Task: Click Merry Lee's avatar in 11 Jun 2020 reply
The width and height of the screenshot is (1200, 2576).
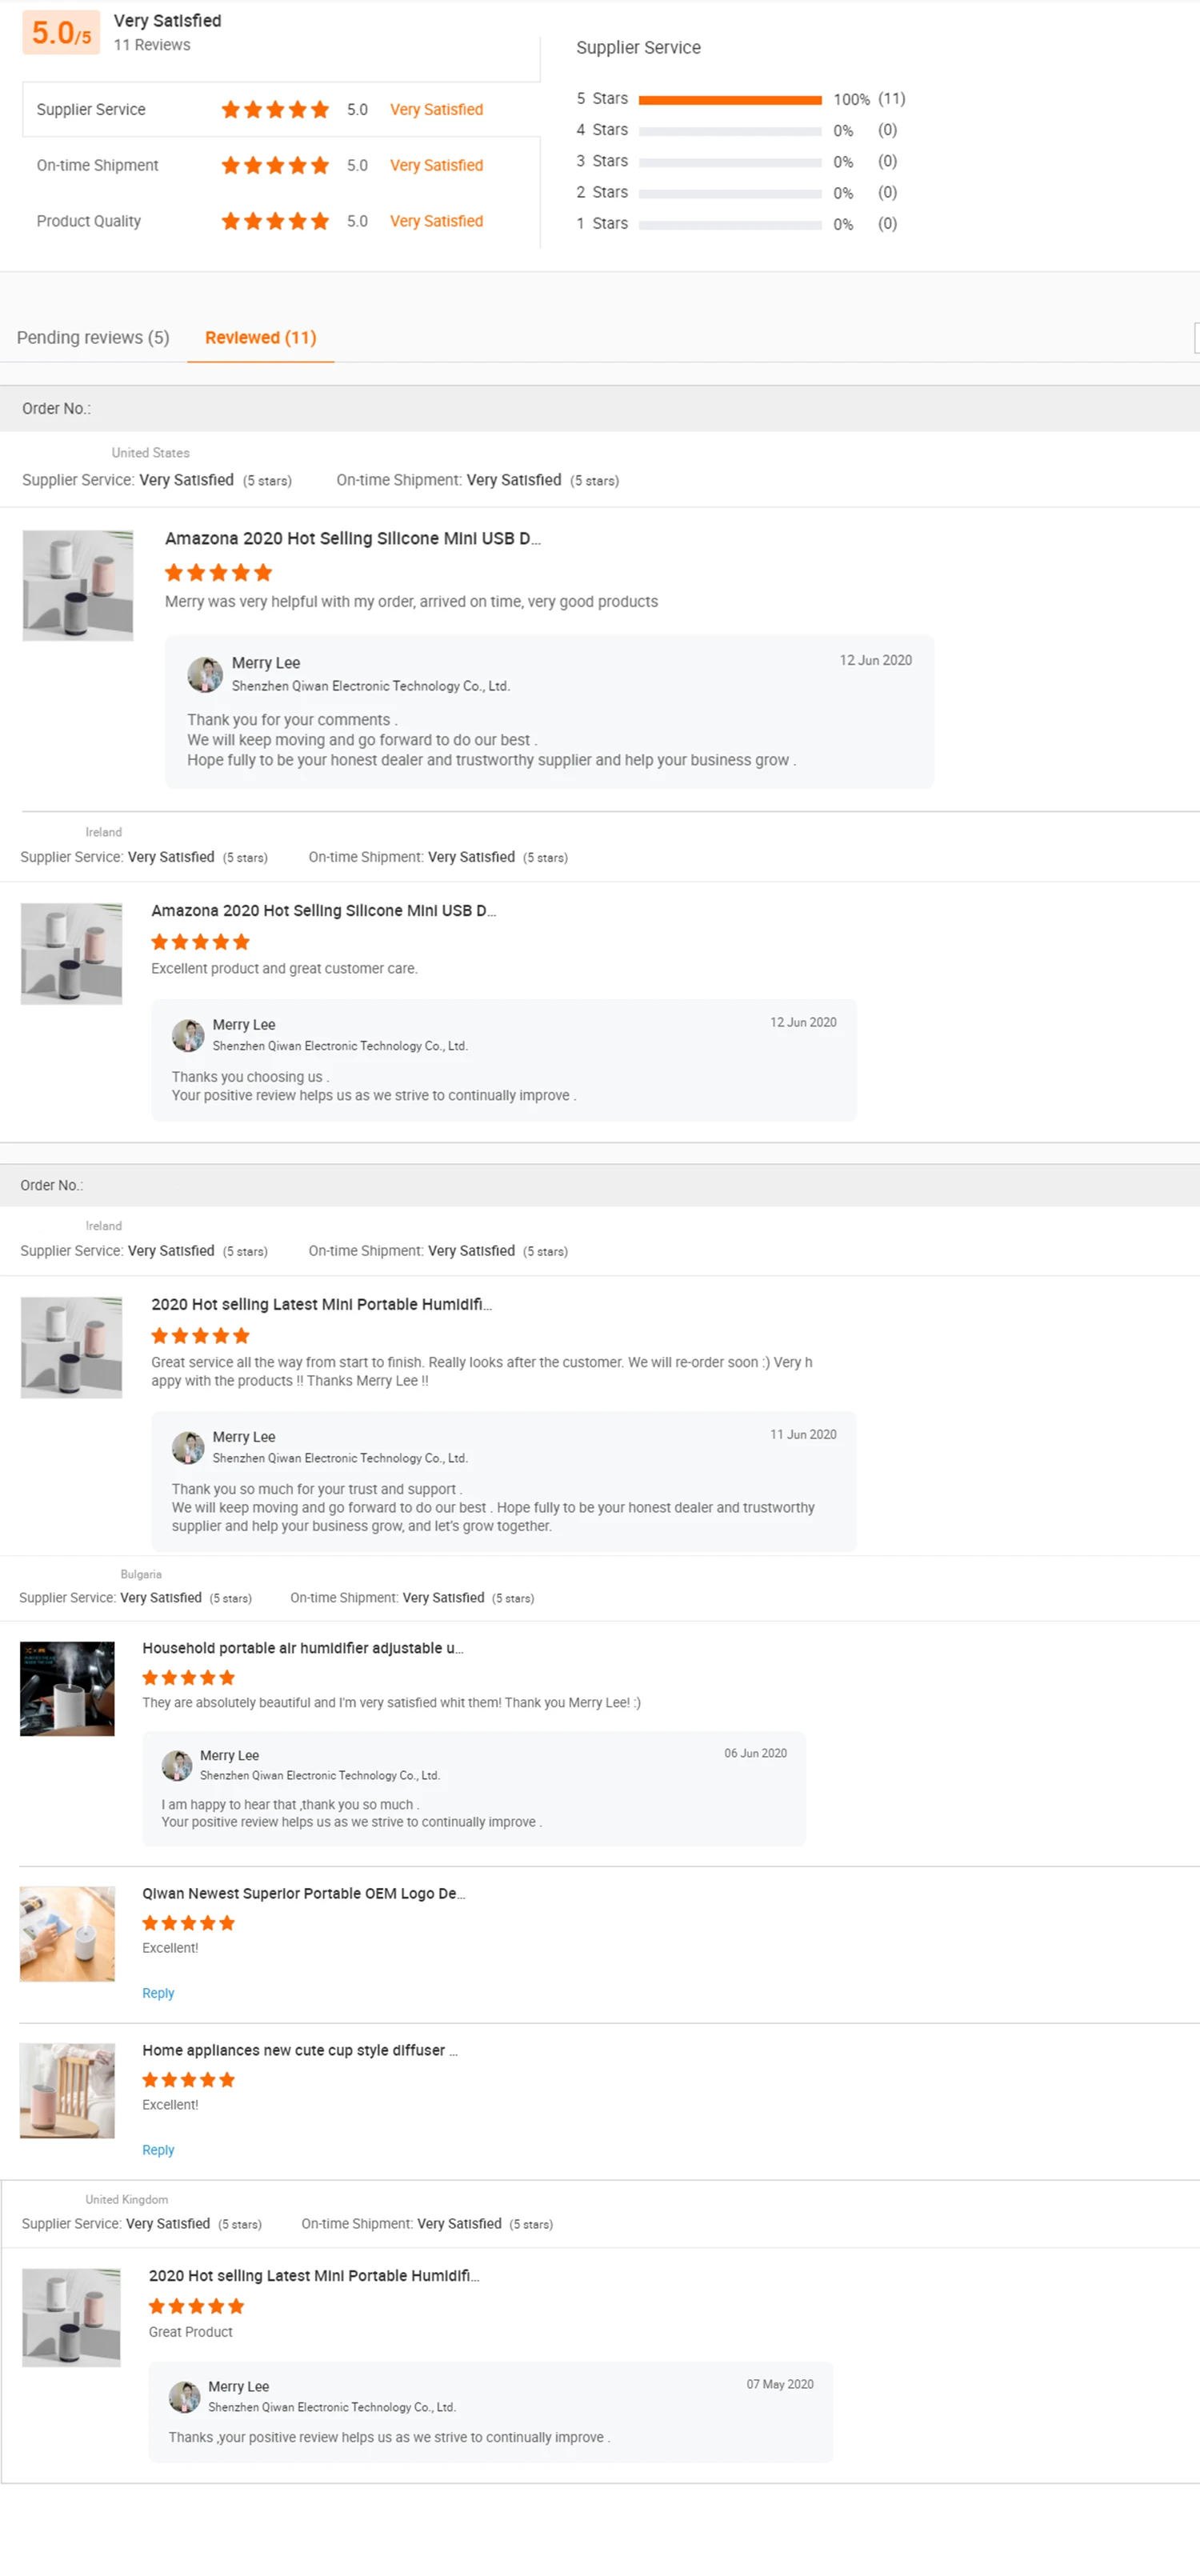Action: pos(188,1447)
